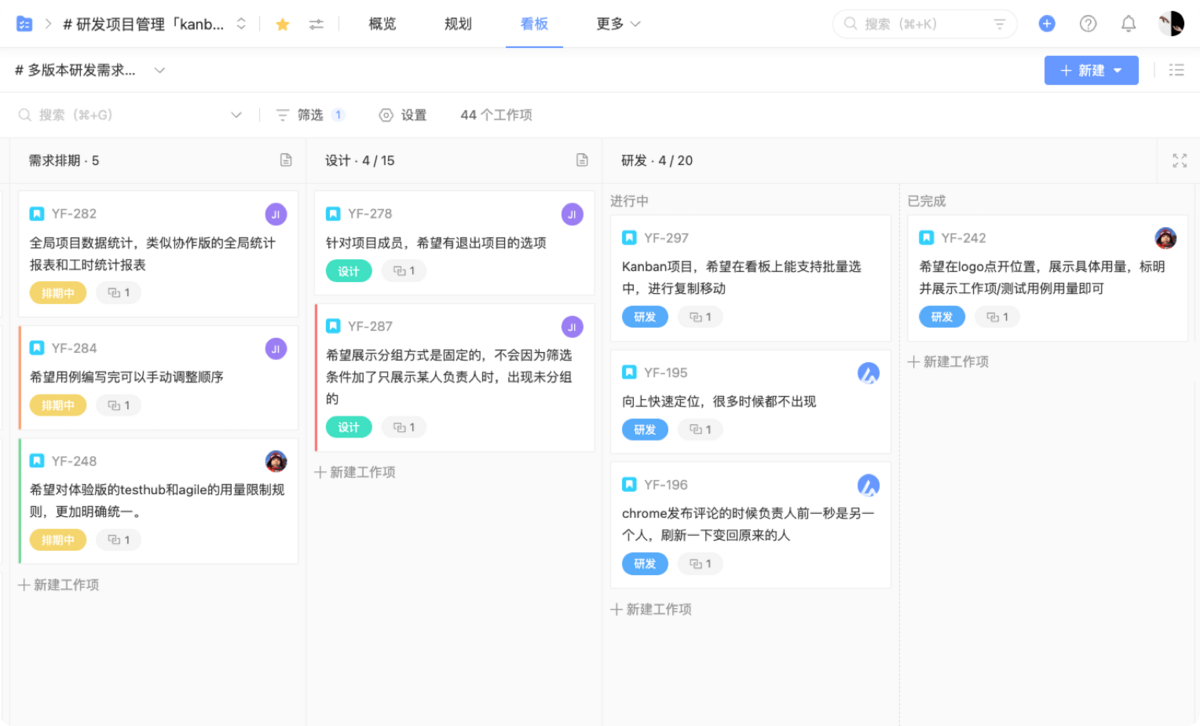This screenshot has height=726, width=1200.
Task: Switch to the 概览 tab
Action: tap(381, 23)
